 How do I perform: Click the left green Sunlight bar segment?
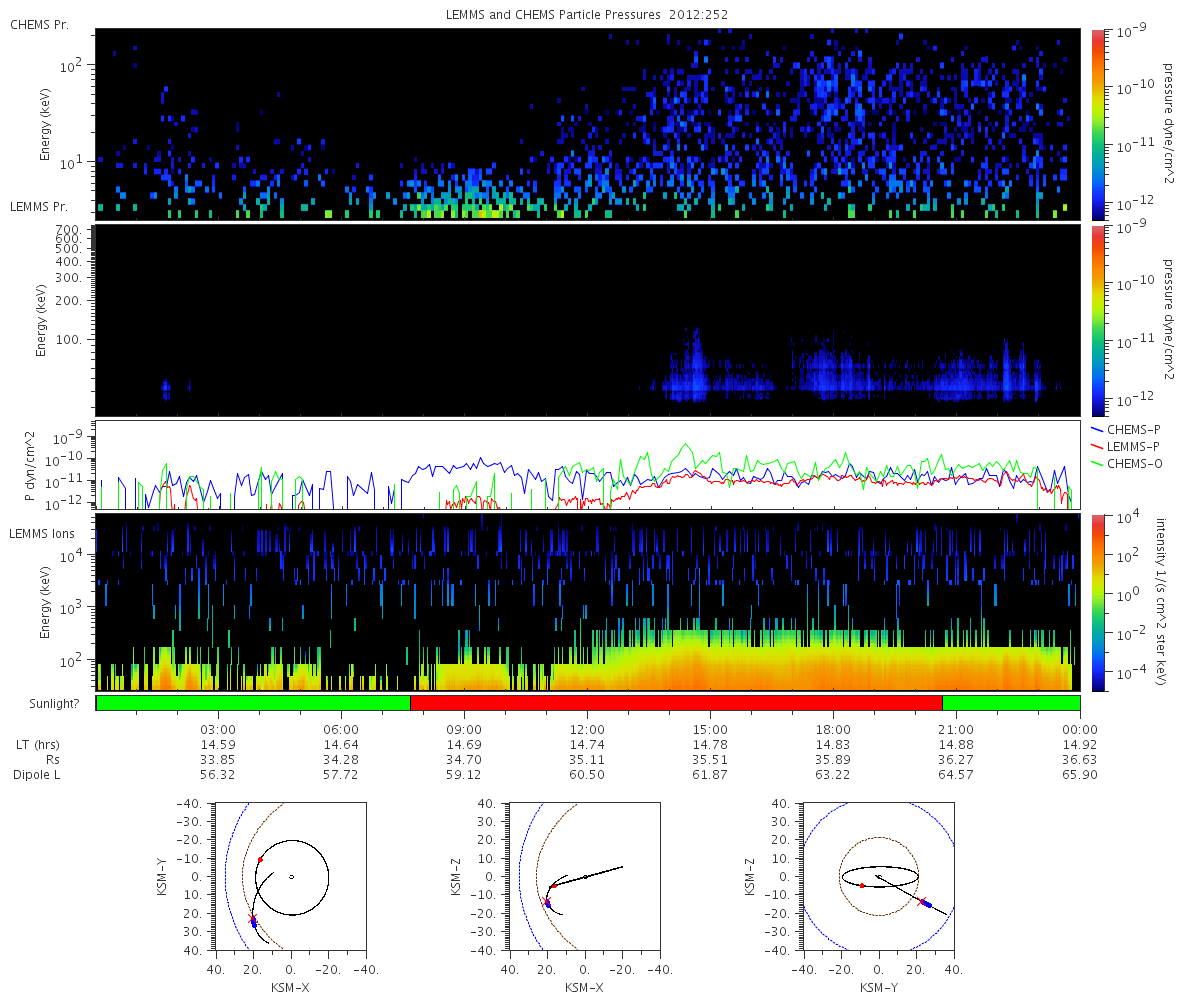[253, 703]
